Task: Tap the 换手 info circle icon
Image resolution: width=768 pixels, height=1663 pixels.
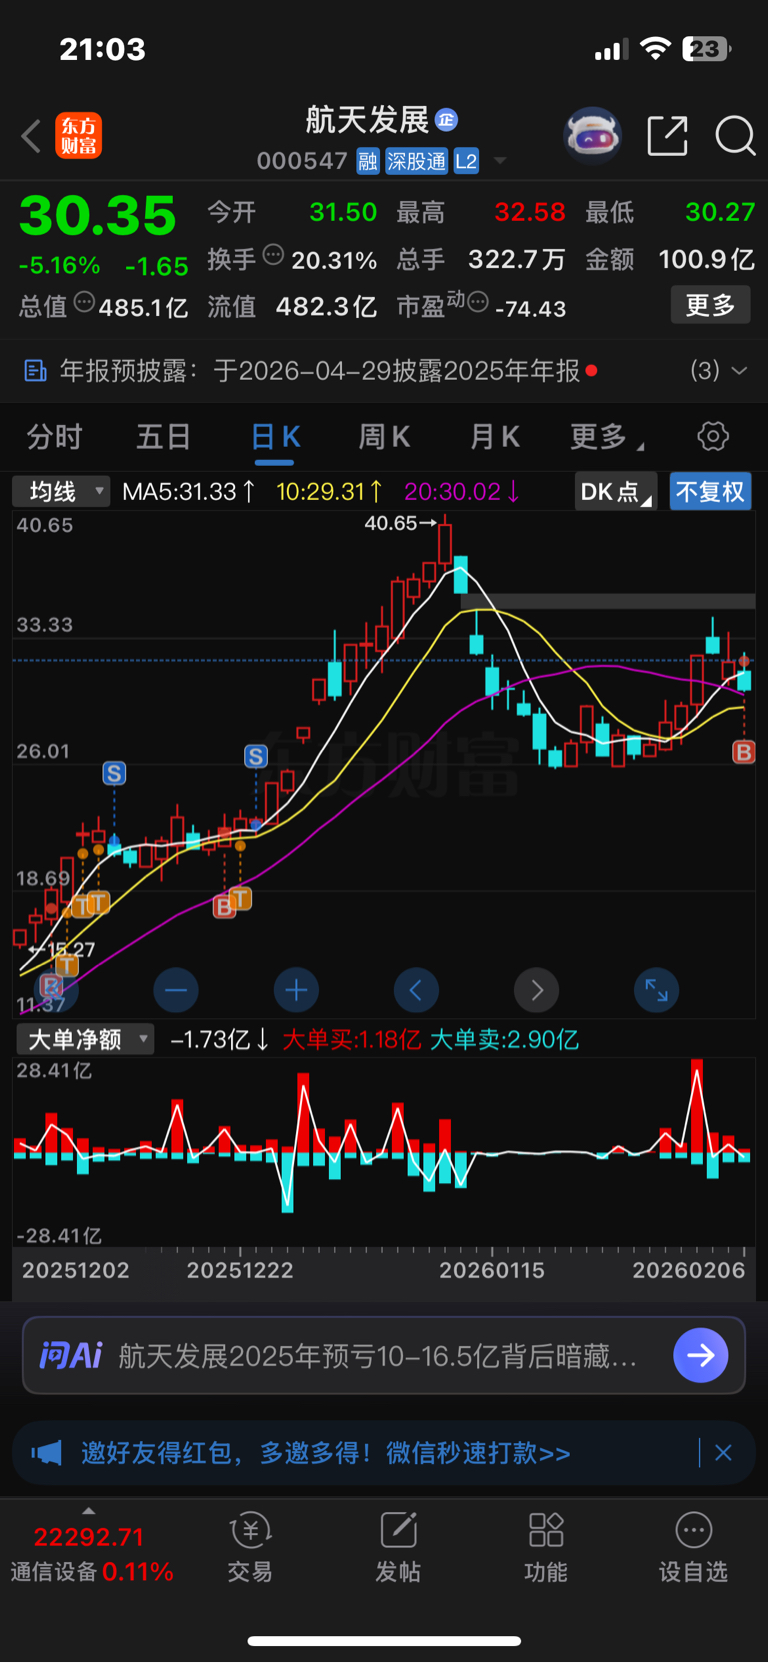Action: pos(273,255)
